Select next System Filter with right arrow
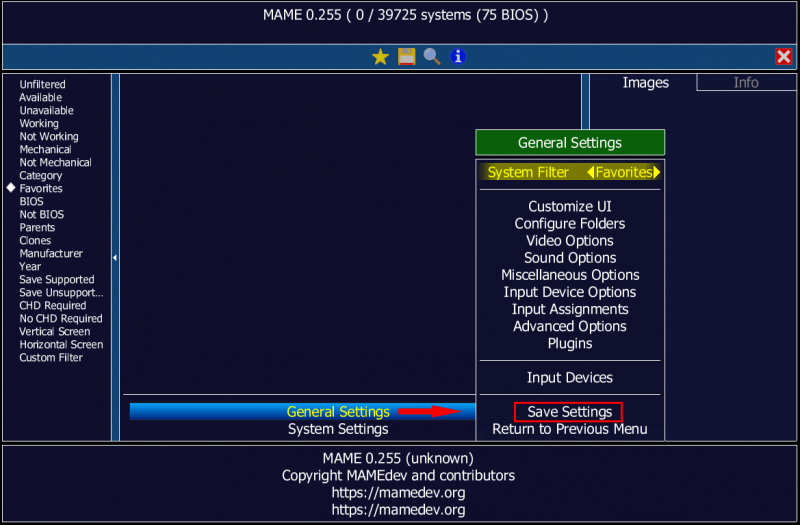 (657, 172)
